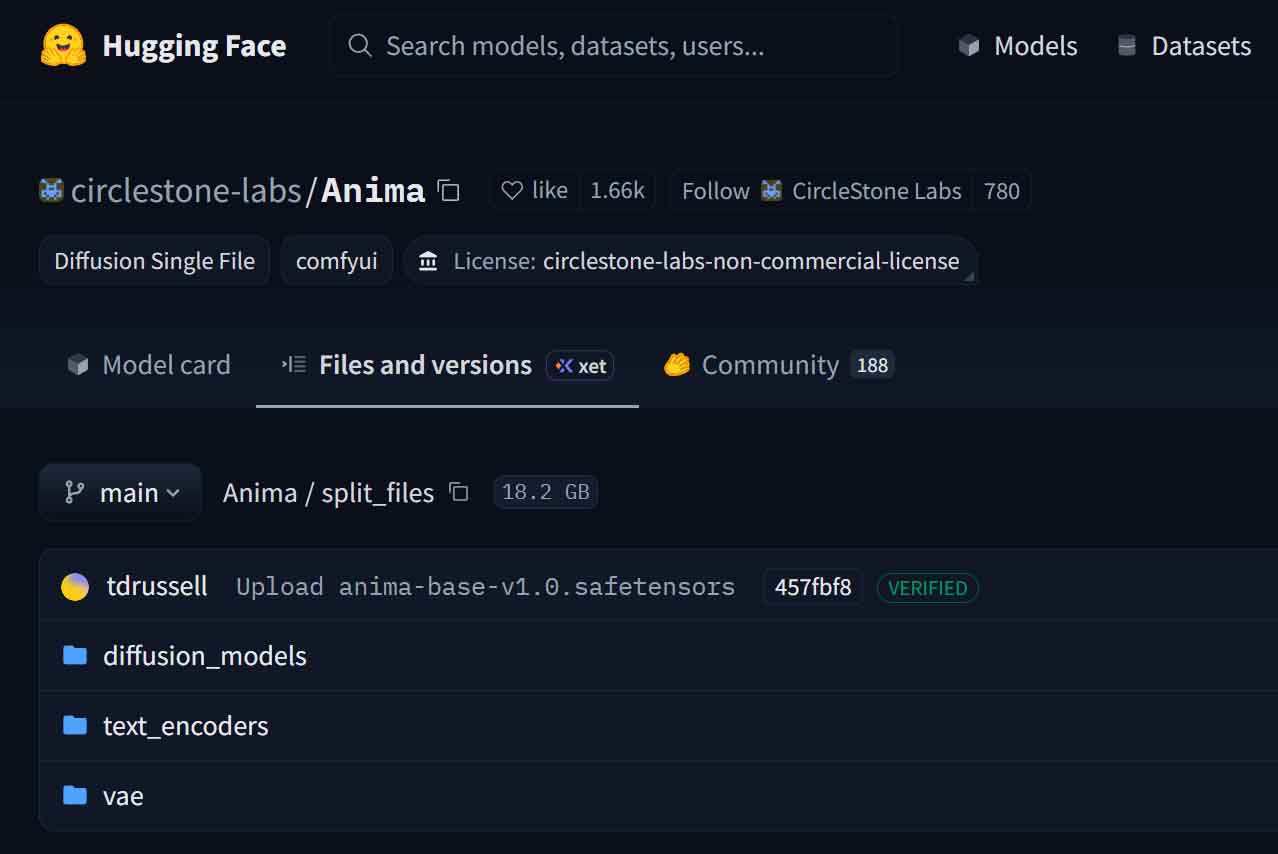The height and width of the screenshot is (854, 1278).
Task: Click the text_encoders folder icon
Action: [x=75, y=725]
